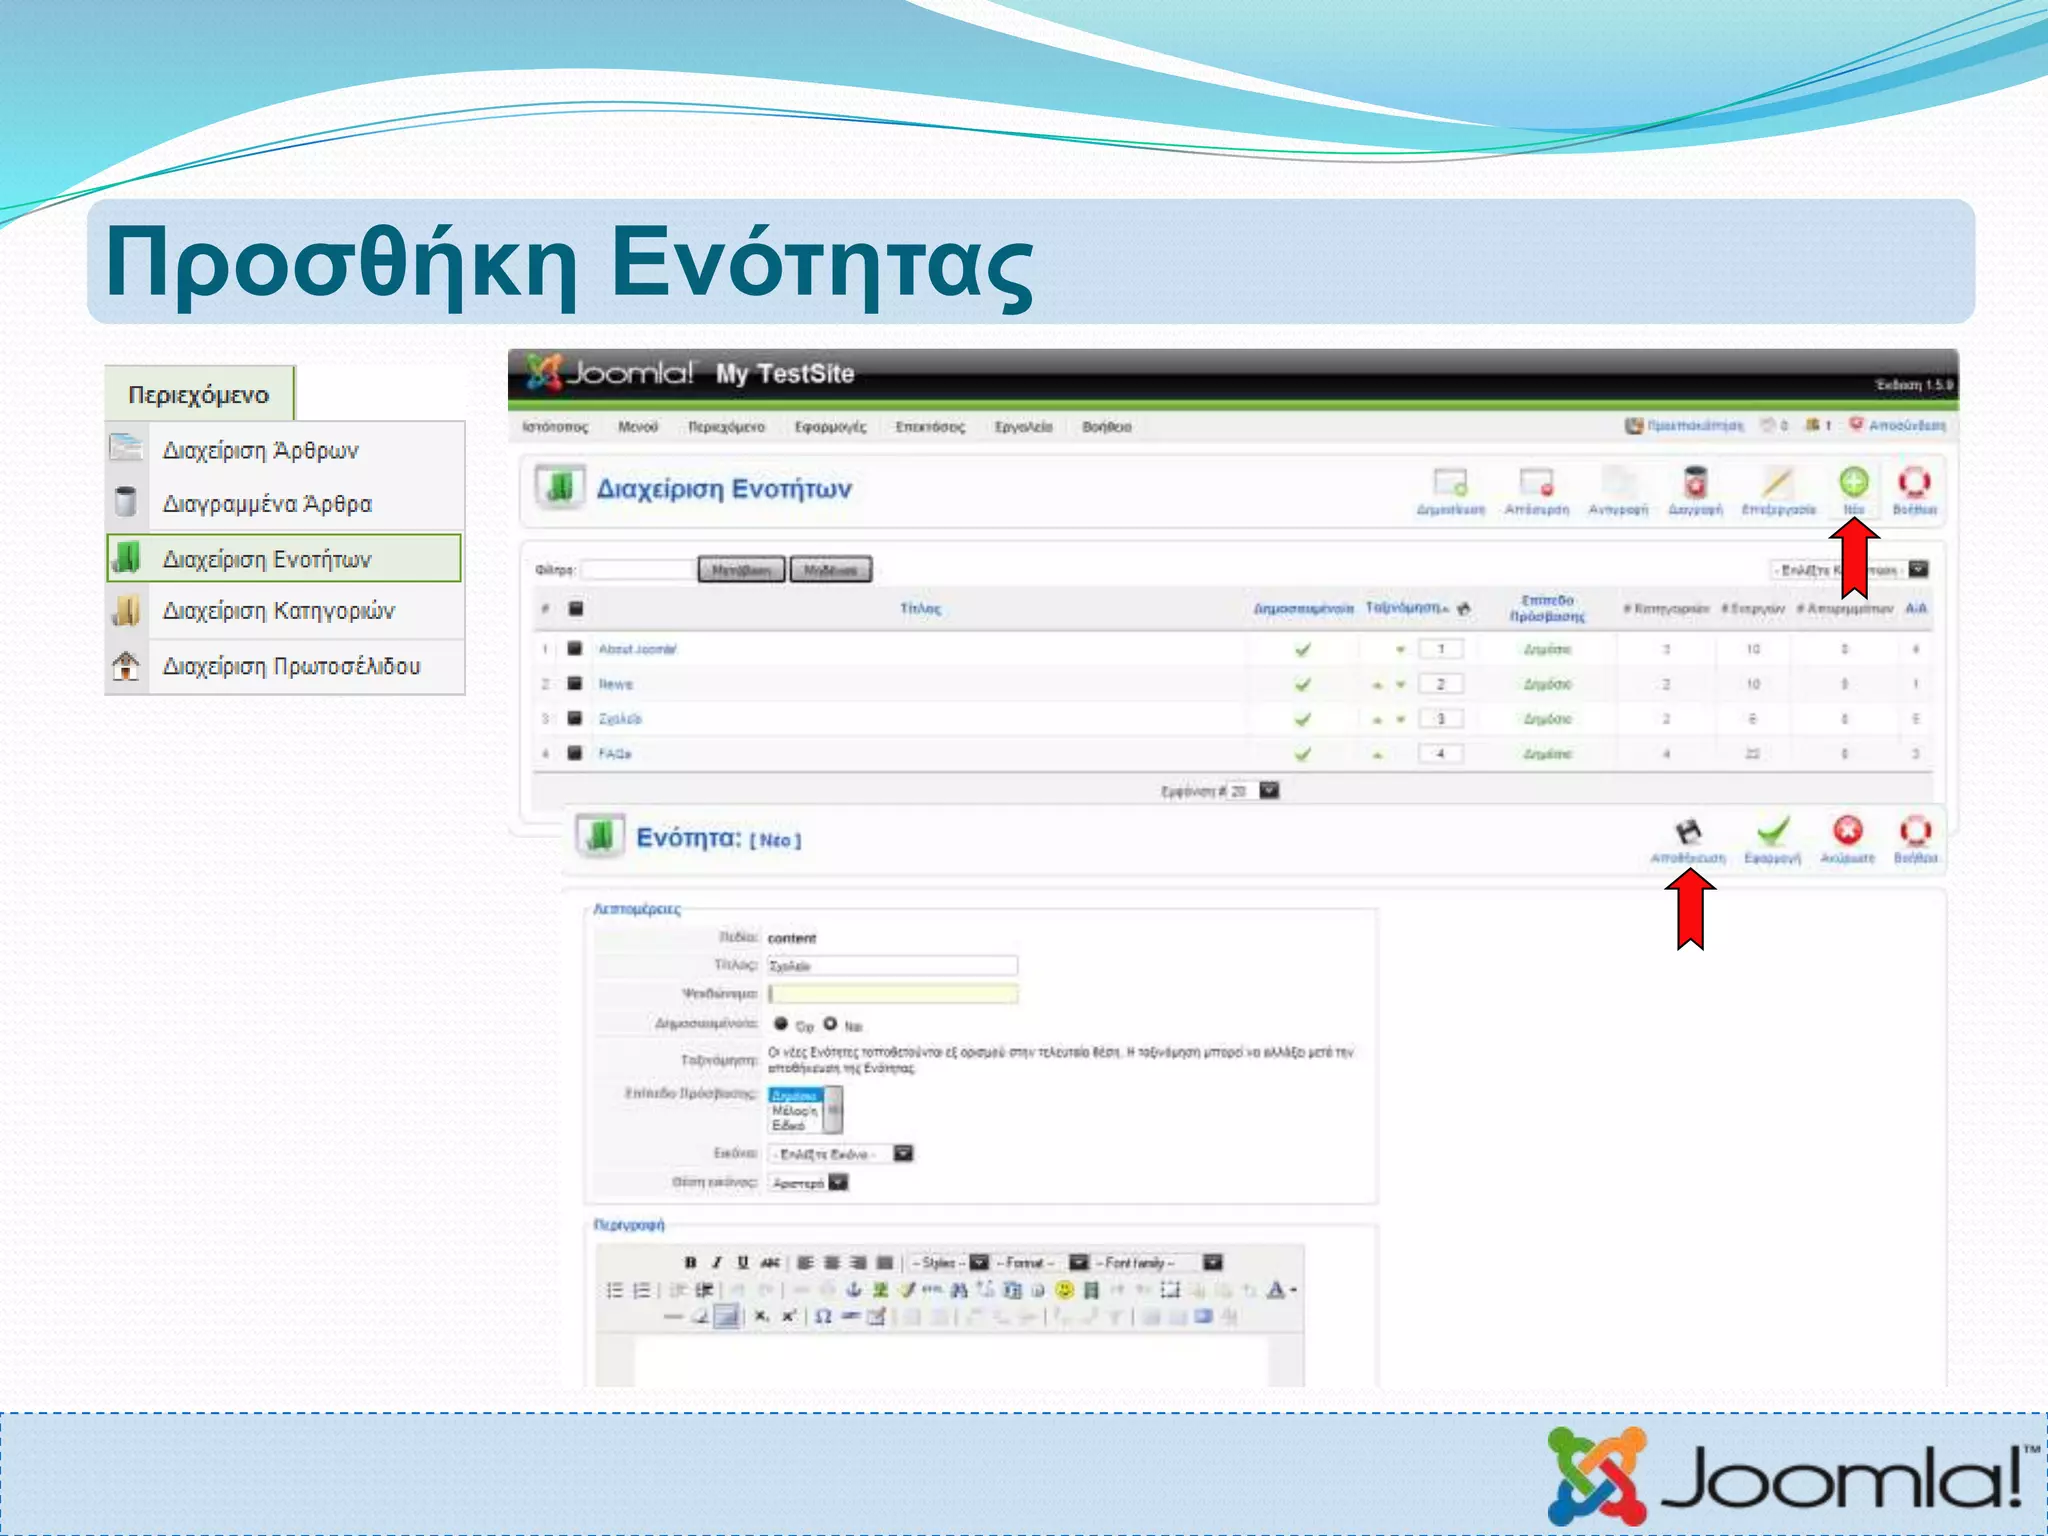Toggle bold in the description editor
Image resolution: width=2048 pixels, height=1536 pixels.
690,1263
